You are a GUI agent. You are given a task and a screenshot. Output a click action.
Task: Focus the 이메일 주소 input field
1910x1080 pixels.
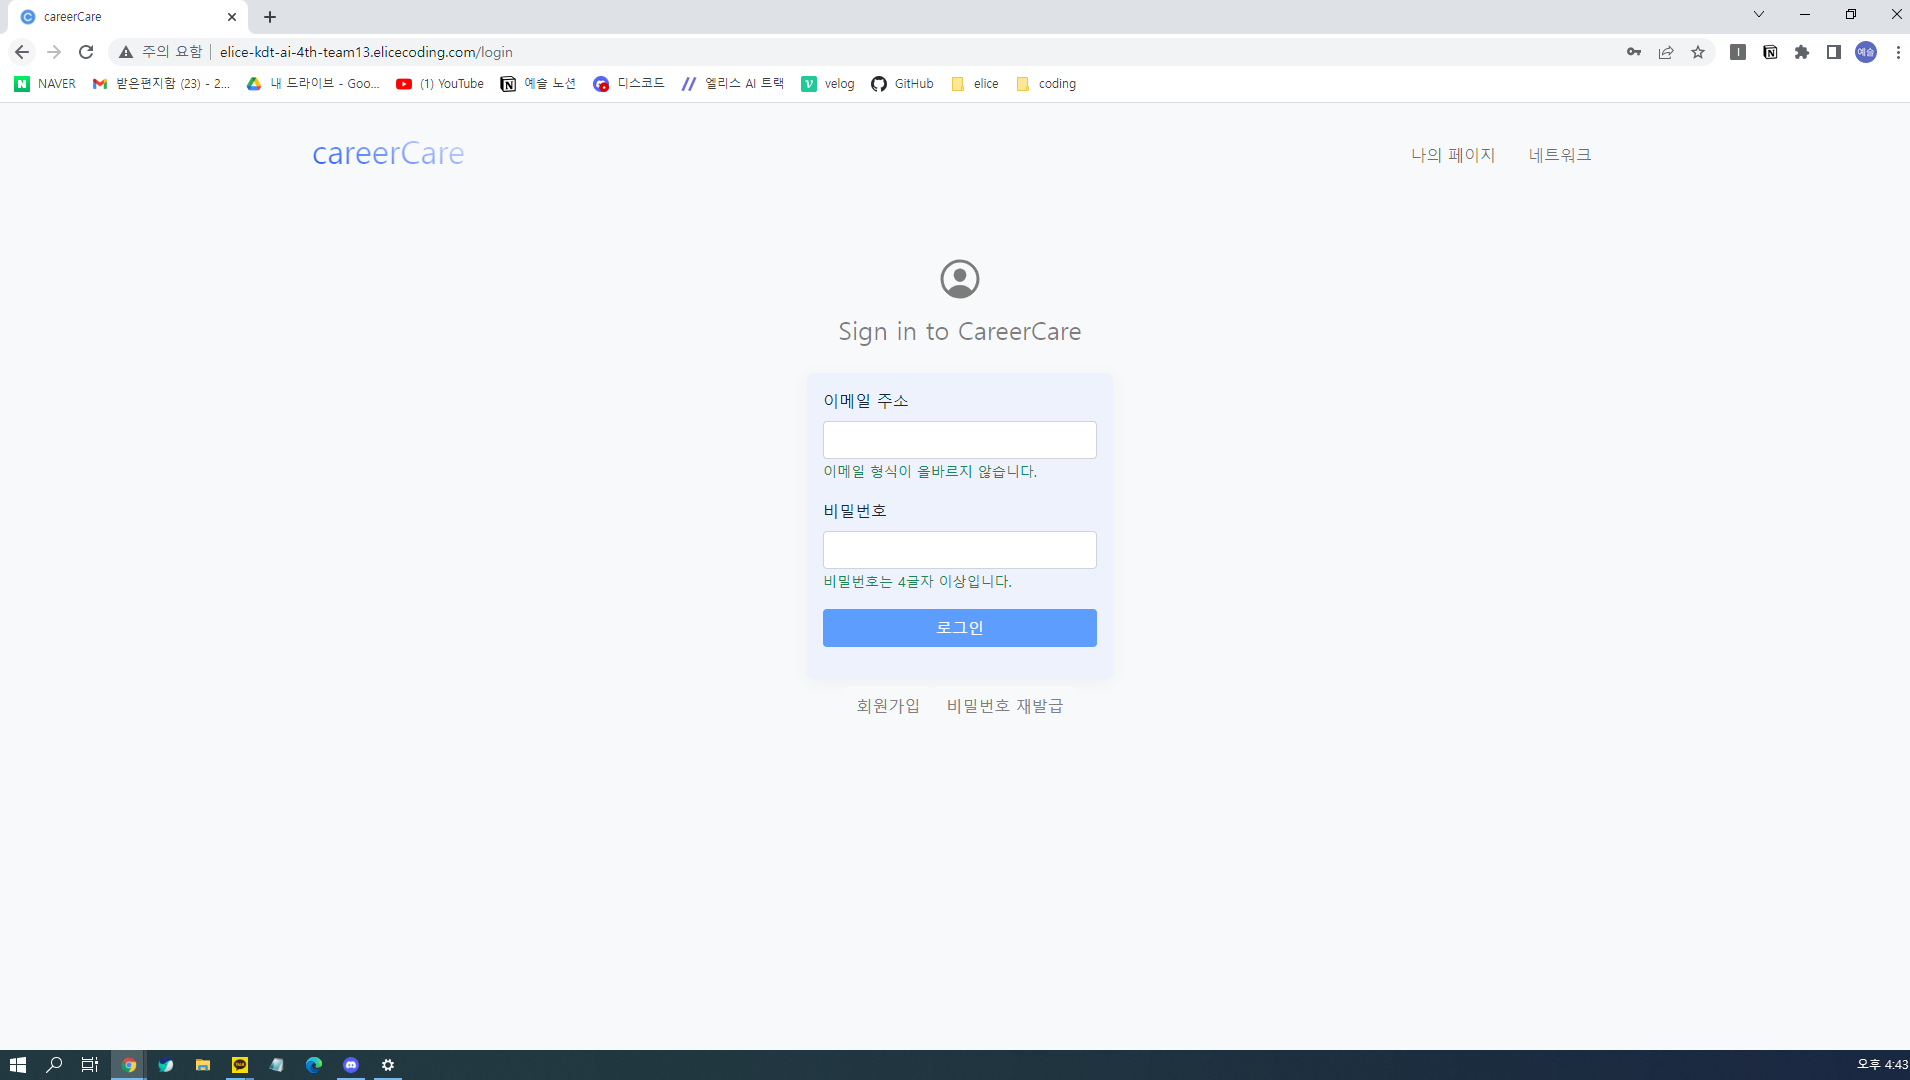[959, 440]
